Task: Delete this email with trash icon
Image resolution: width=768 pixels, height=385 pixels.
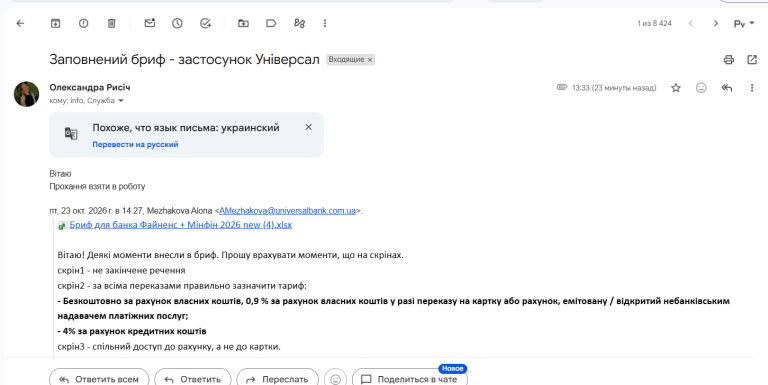Action: point(112,23)
